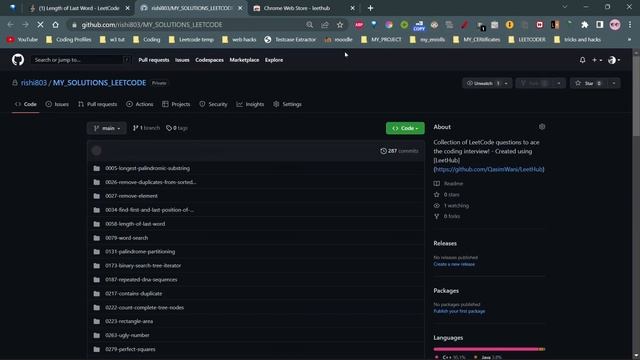
Task: Open Codespaces in top navigation
Action: 209,60
